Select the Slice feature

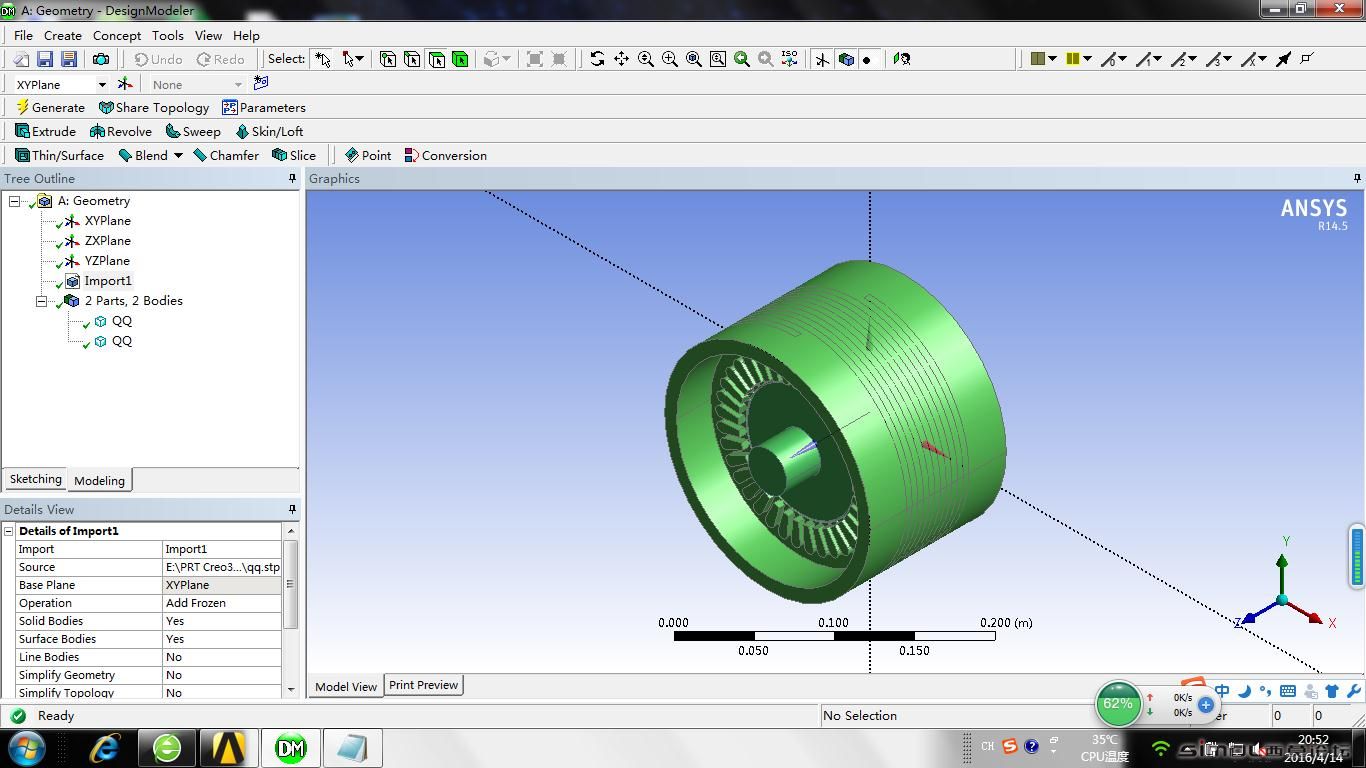(x=294, y=155)
